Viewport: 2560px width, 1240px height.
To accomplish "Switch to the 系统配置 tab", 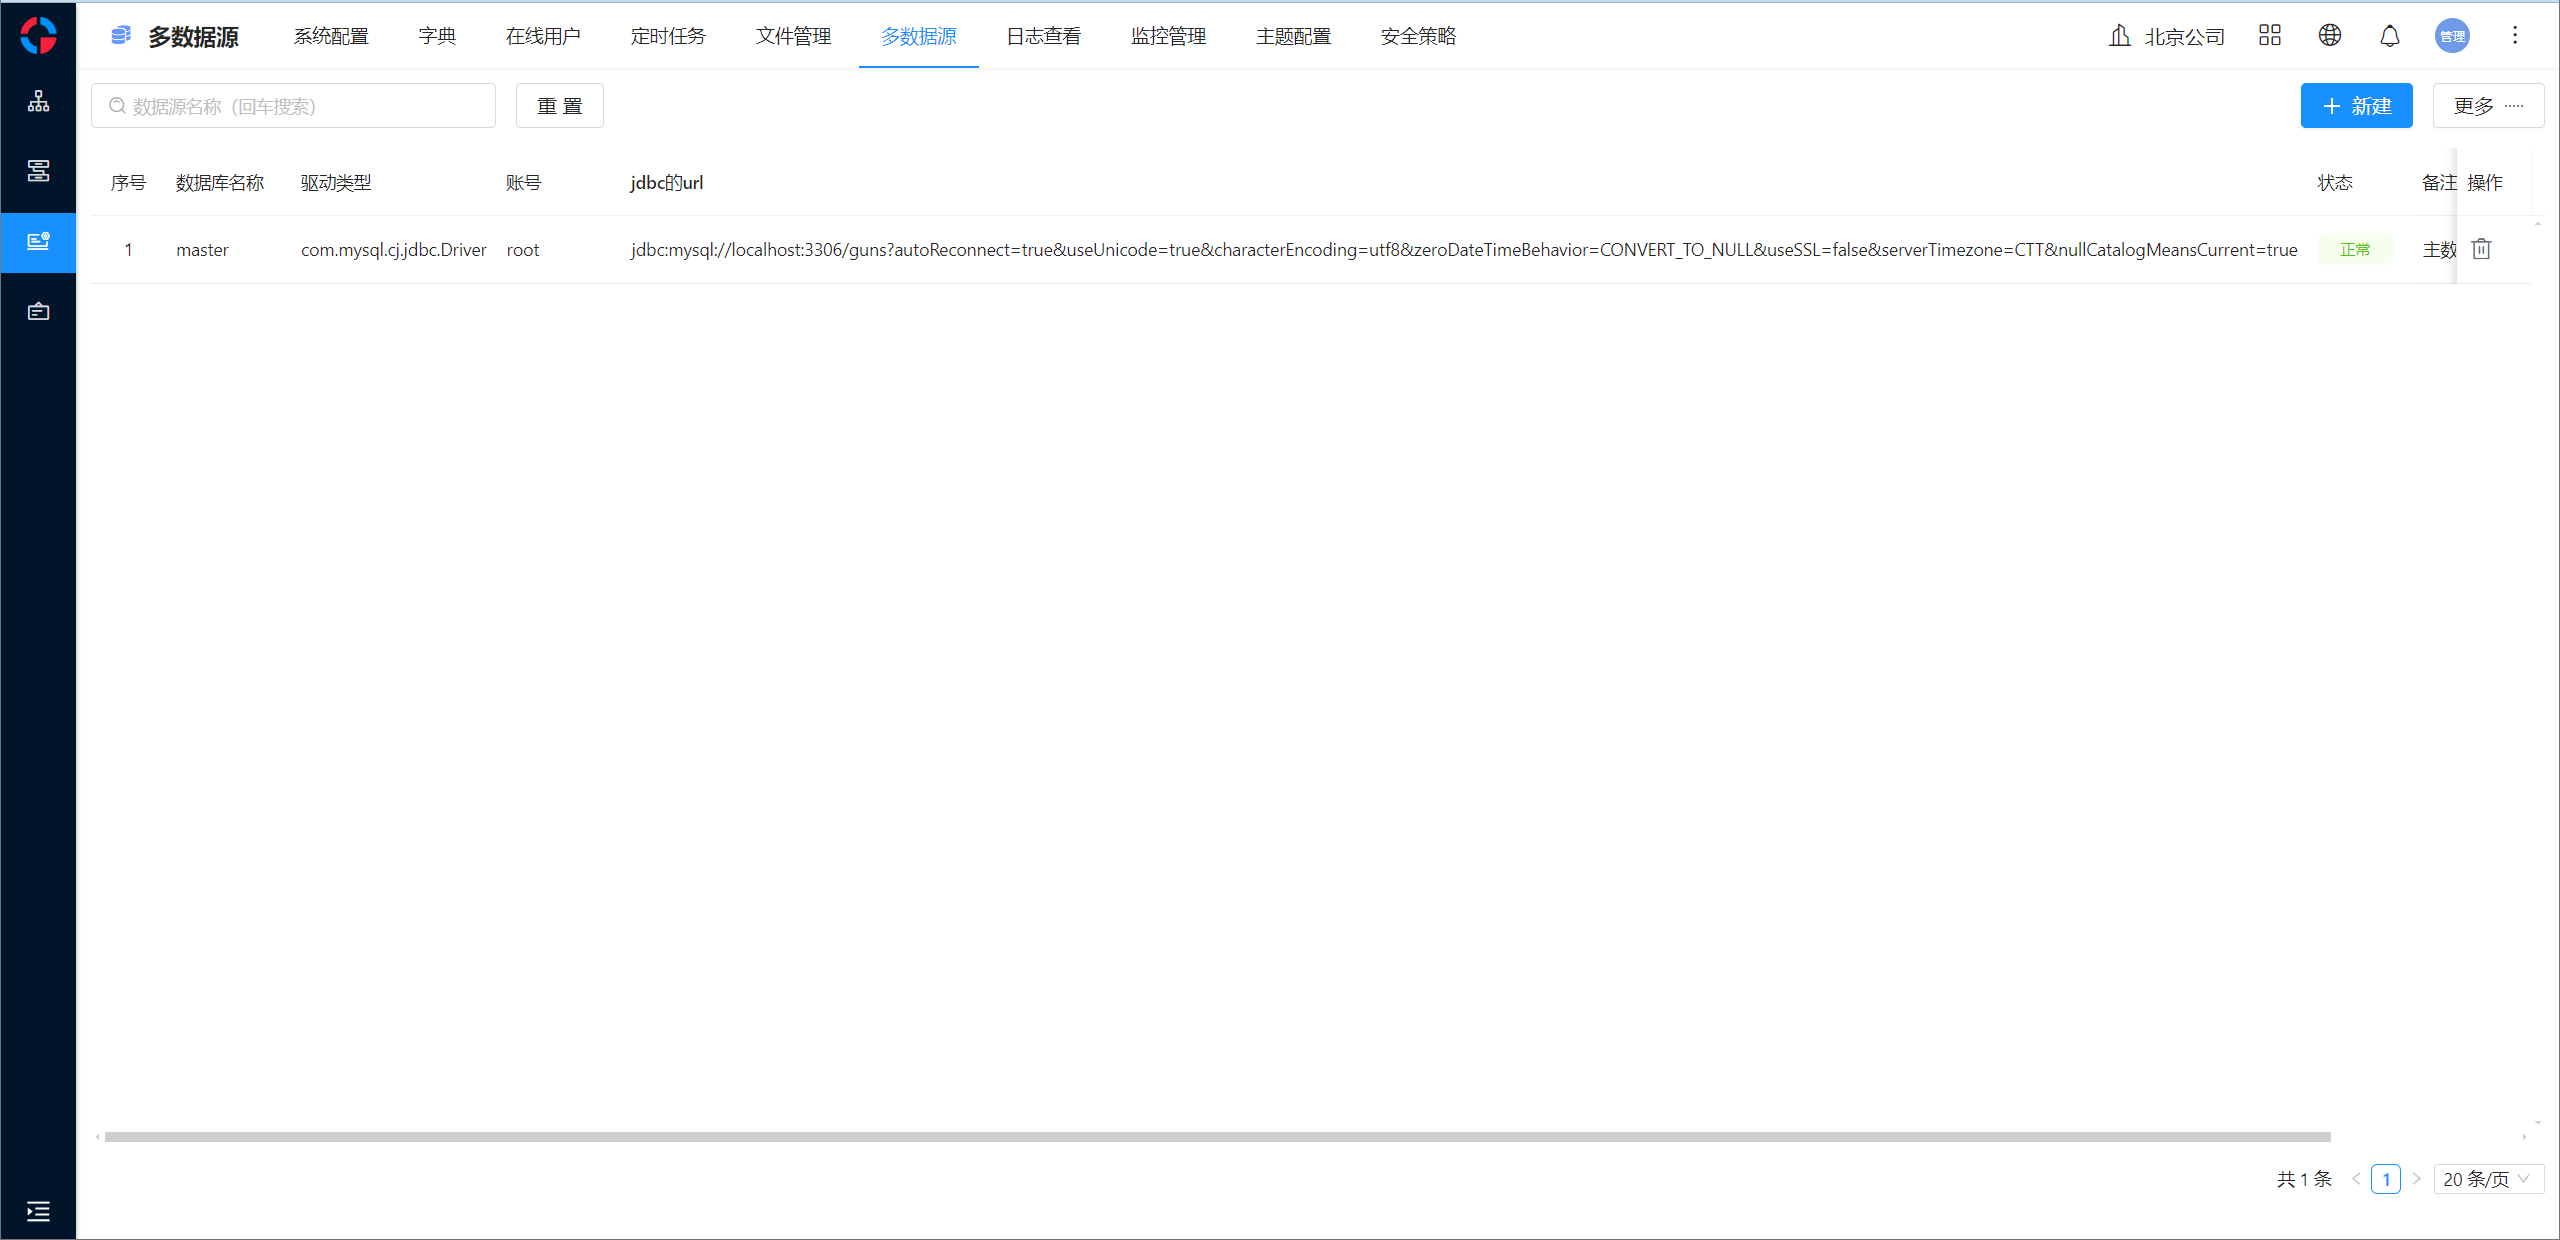I will [331, 37].
